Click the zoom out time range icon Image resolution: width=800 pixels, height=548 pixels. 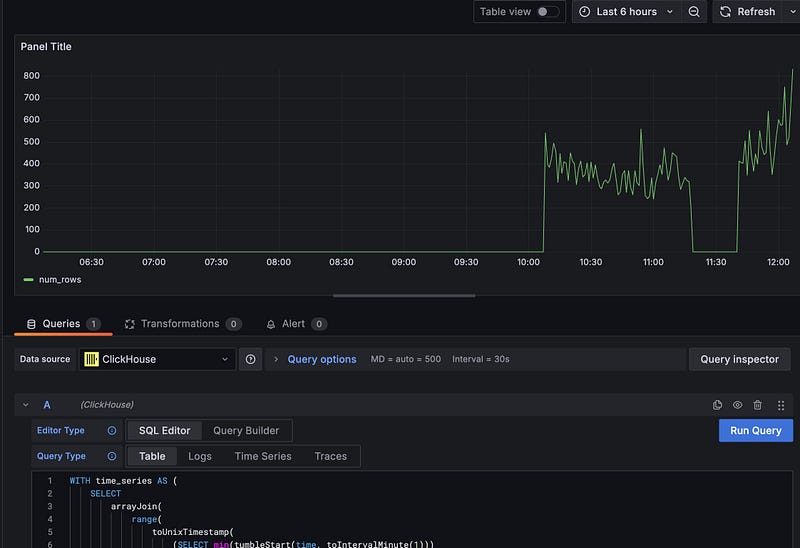694,12
